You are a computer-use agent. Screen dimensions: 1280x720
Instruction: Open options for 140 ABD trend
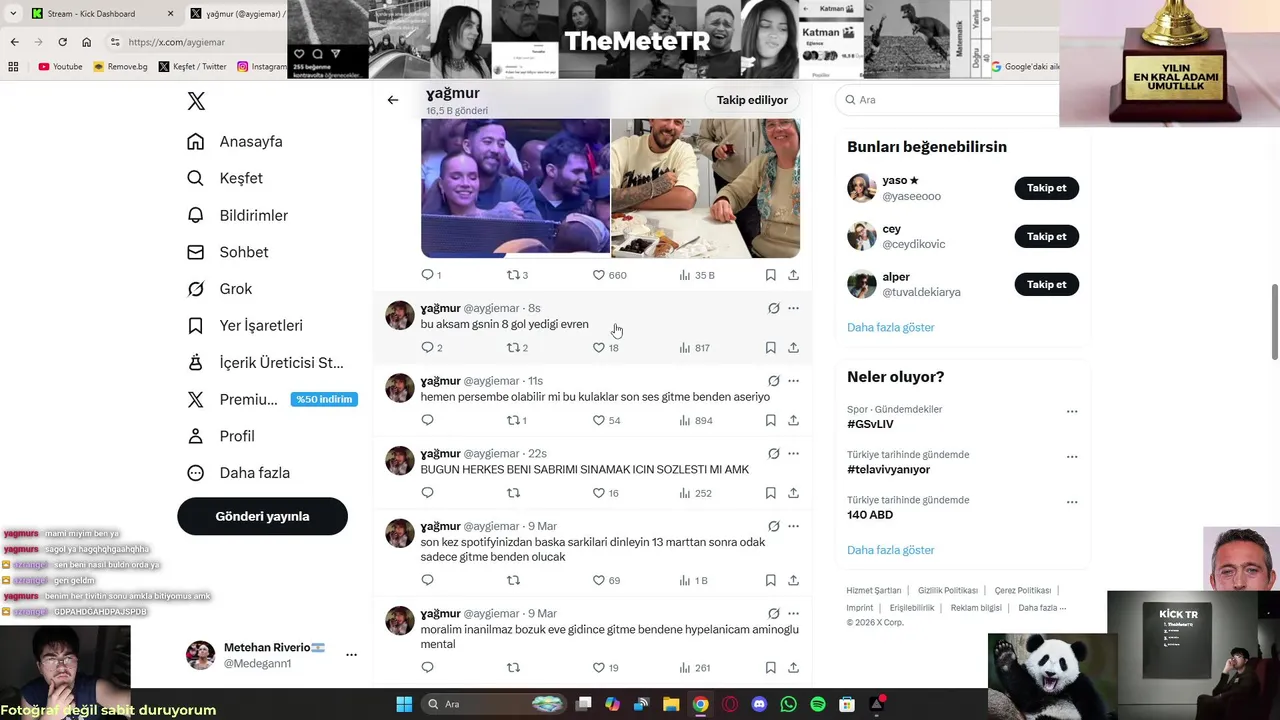point(1072,501)
